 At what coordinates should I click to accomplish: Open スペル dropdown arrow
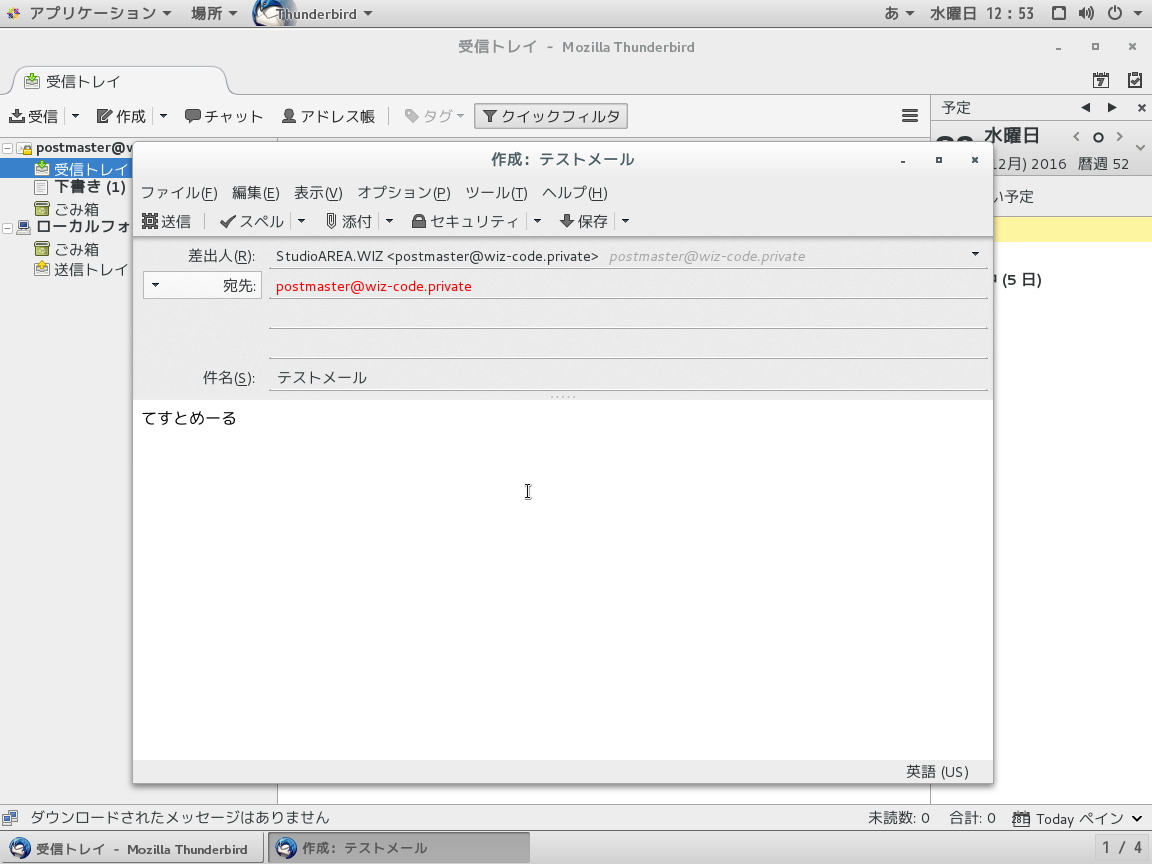301,221
